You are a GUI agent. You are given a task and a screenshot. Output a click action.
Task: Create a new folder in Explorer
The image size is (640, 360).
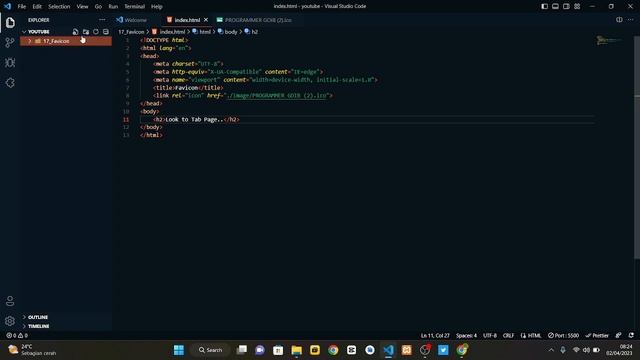point(86,31)
